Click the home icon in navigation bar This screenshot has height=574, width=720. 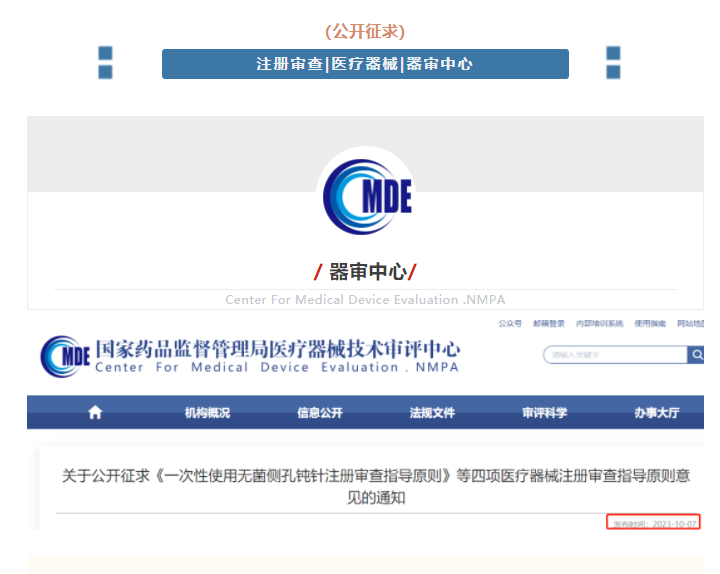point(95,412)
